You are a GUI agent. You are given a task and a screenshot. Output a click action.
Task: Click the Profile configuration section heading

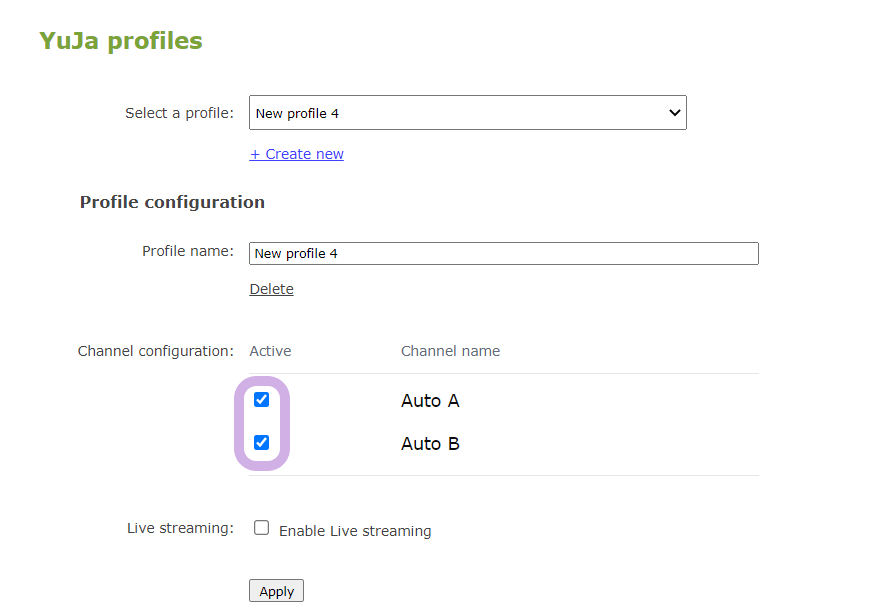click(172, 202)
